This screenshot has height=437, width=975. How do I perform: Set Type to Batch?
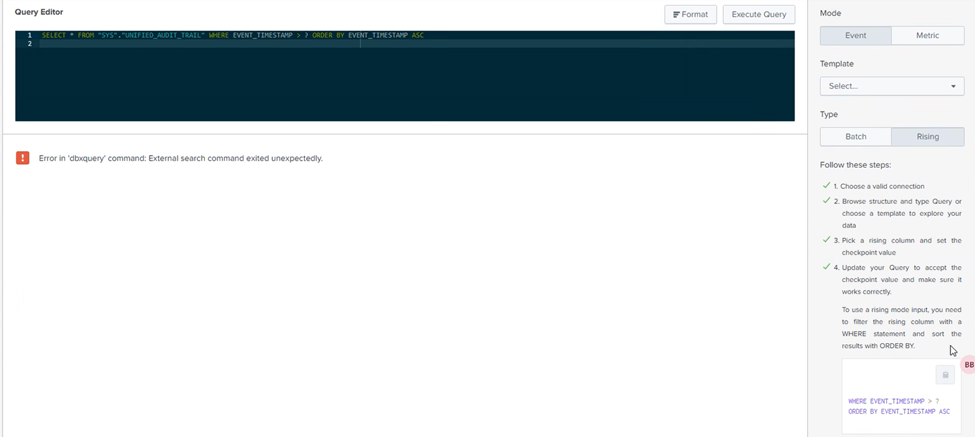pyautogui.click(x=855, y=136)
